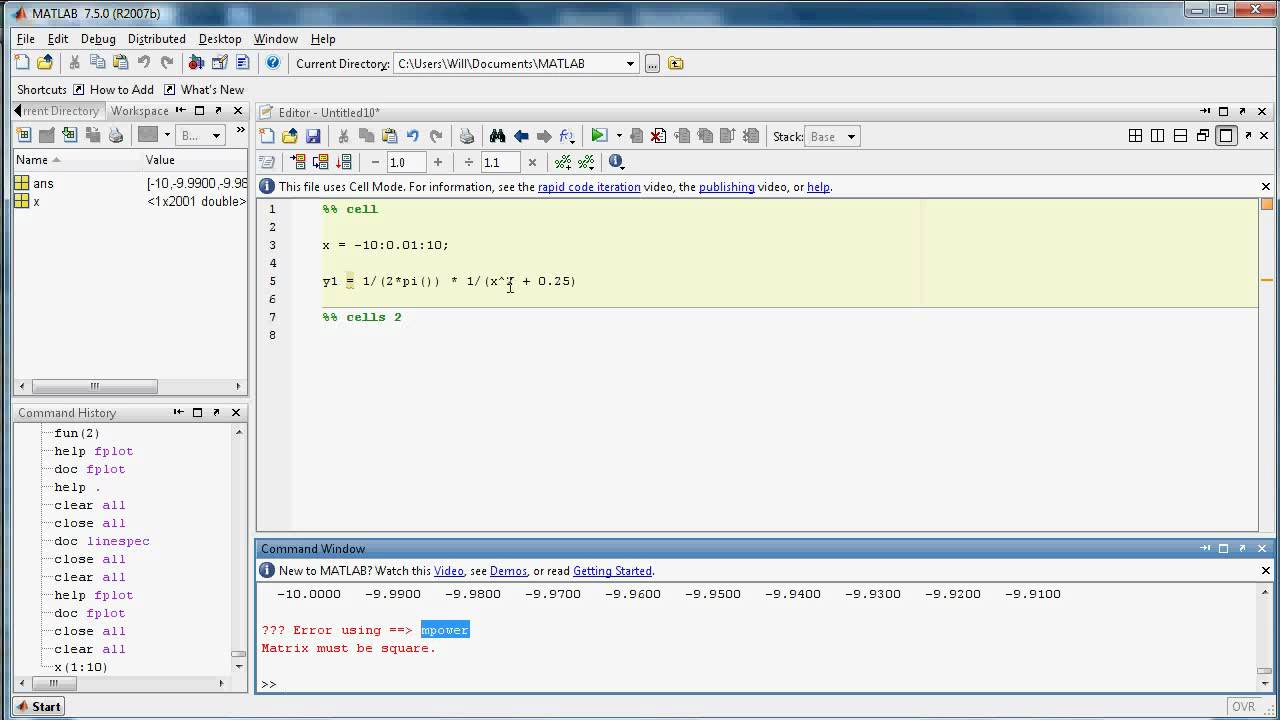Click the Video link in Command Window
The width and height of the screenshot is (1280, 720).
tap(448, 571)
